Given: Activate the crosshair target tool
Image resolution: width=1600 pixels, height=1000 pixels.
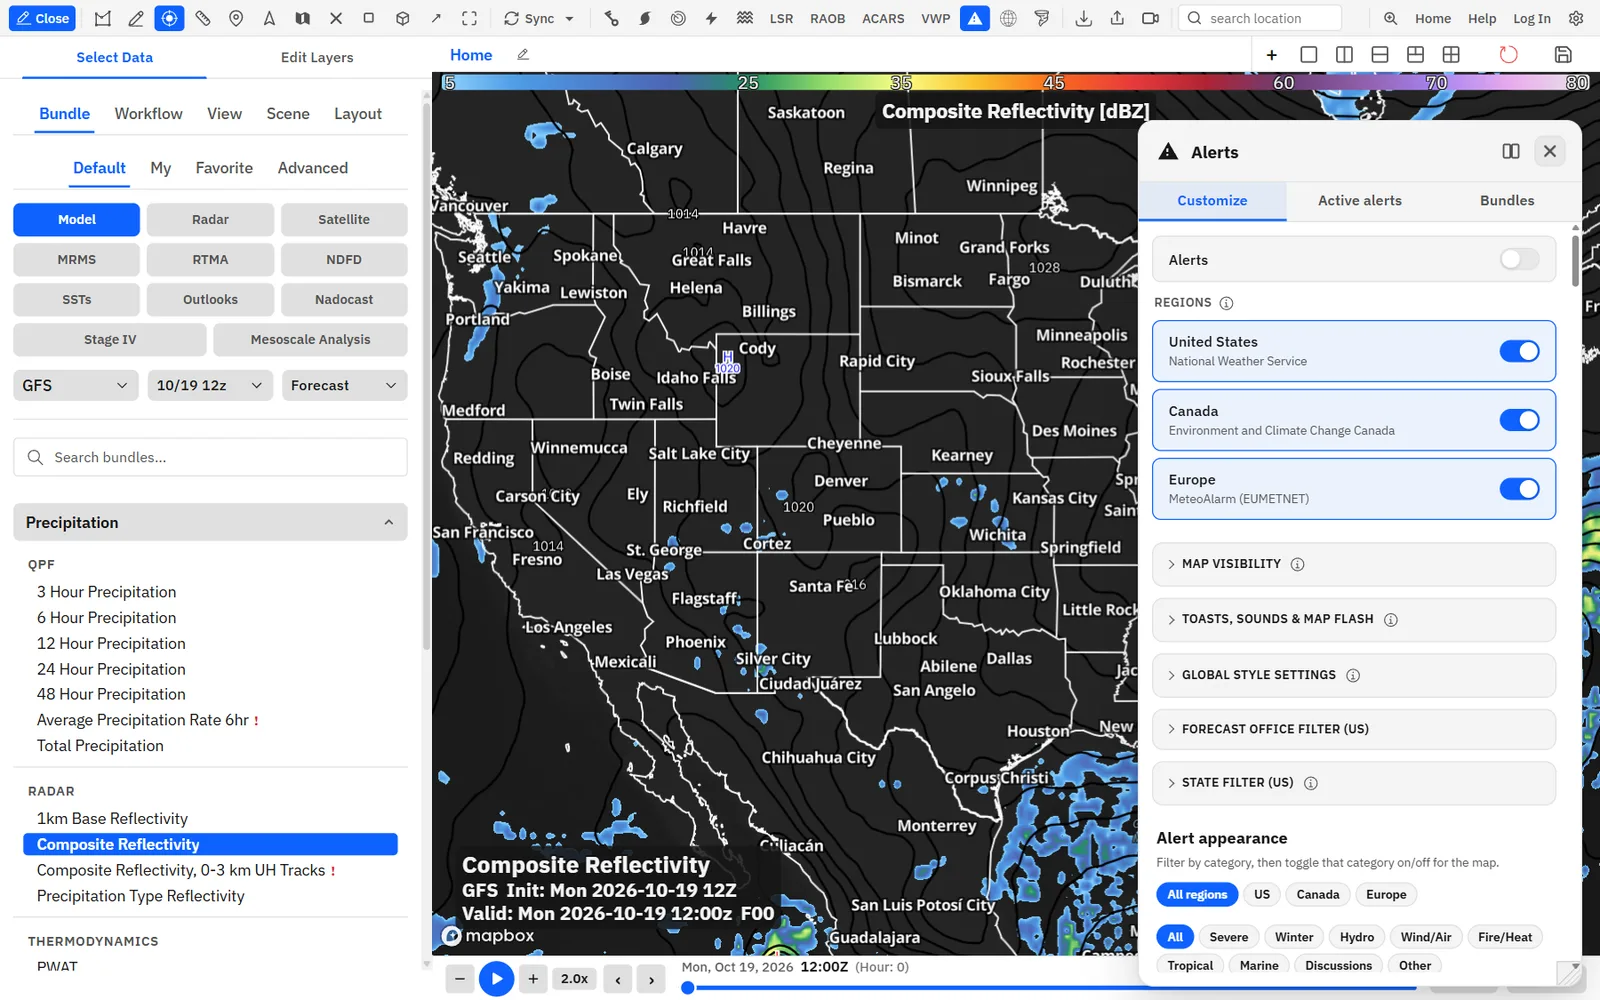Looking at the screenshot, I should [x=169, y=18].
